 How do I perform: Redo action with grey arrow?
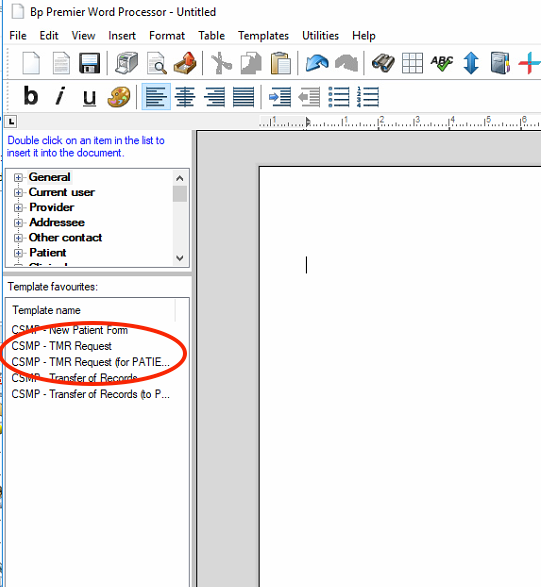(346, 63)
